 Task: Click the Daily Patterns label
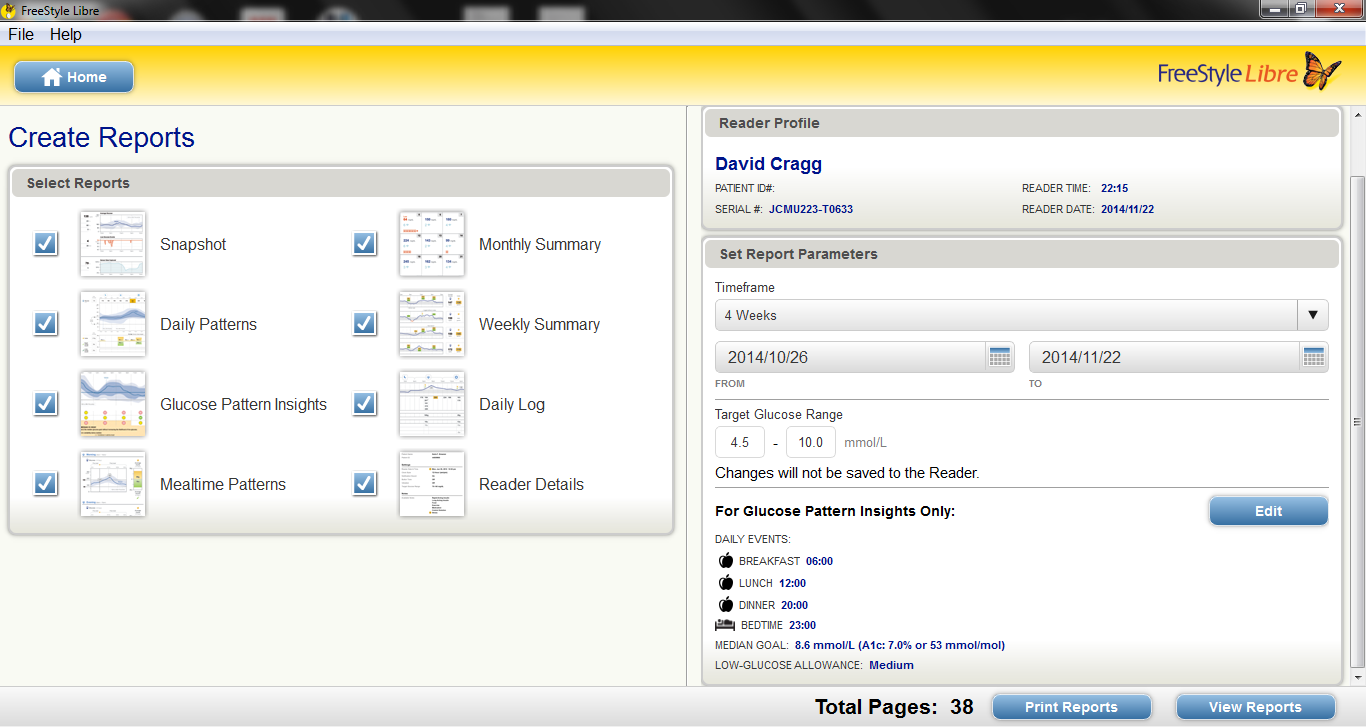208,324
